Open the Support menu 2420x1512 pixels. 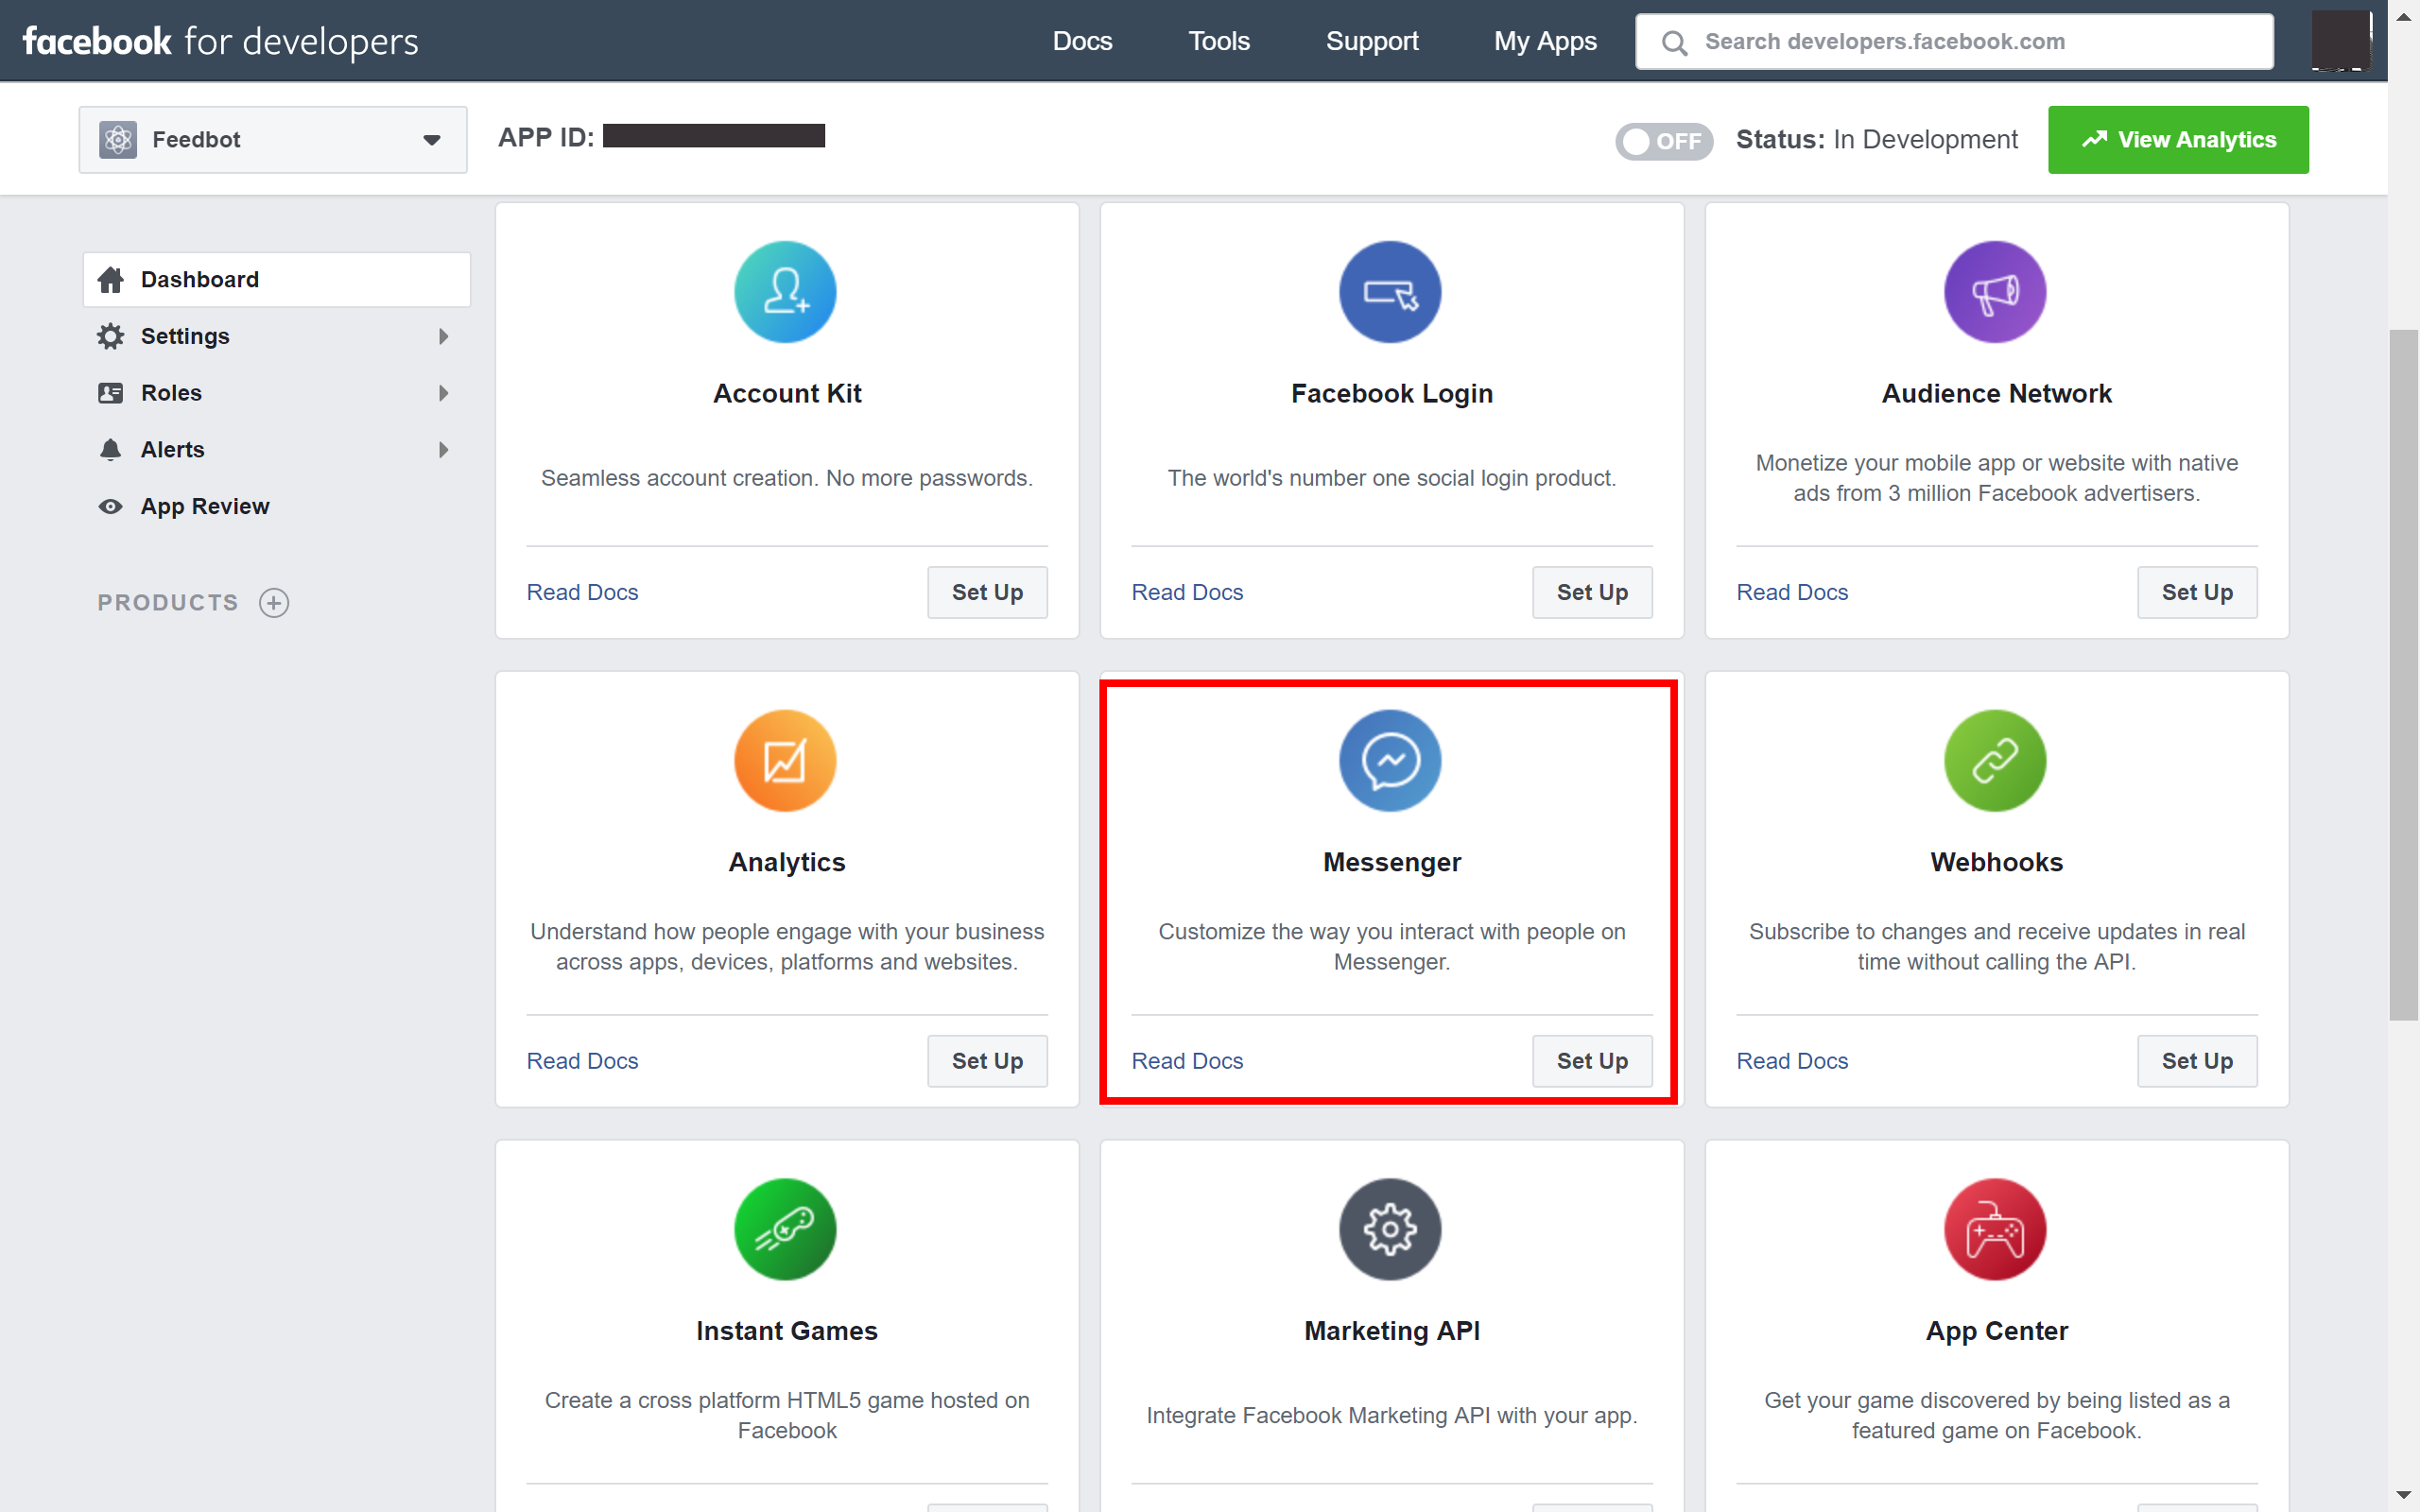[1372, 41]
